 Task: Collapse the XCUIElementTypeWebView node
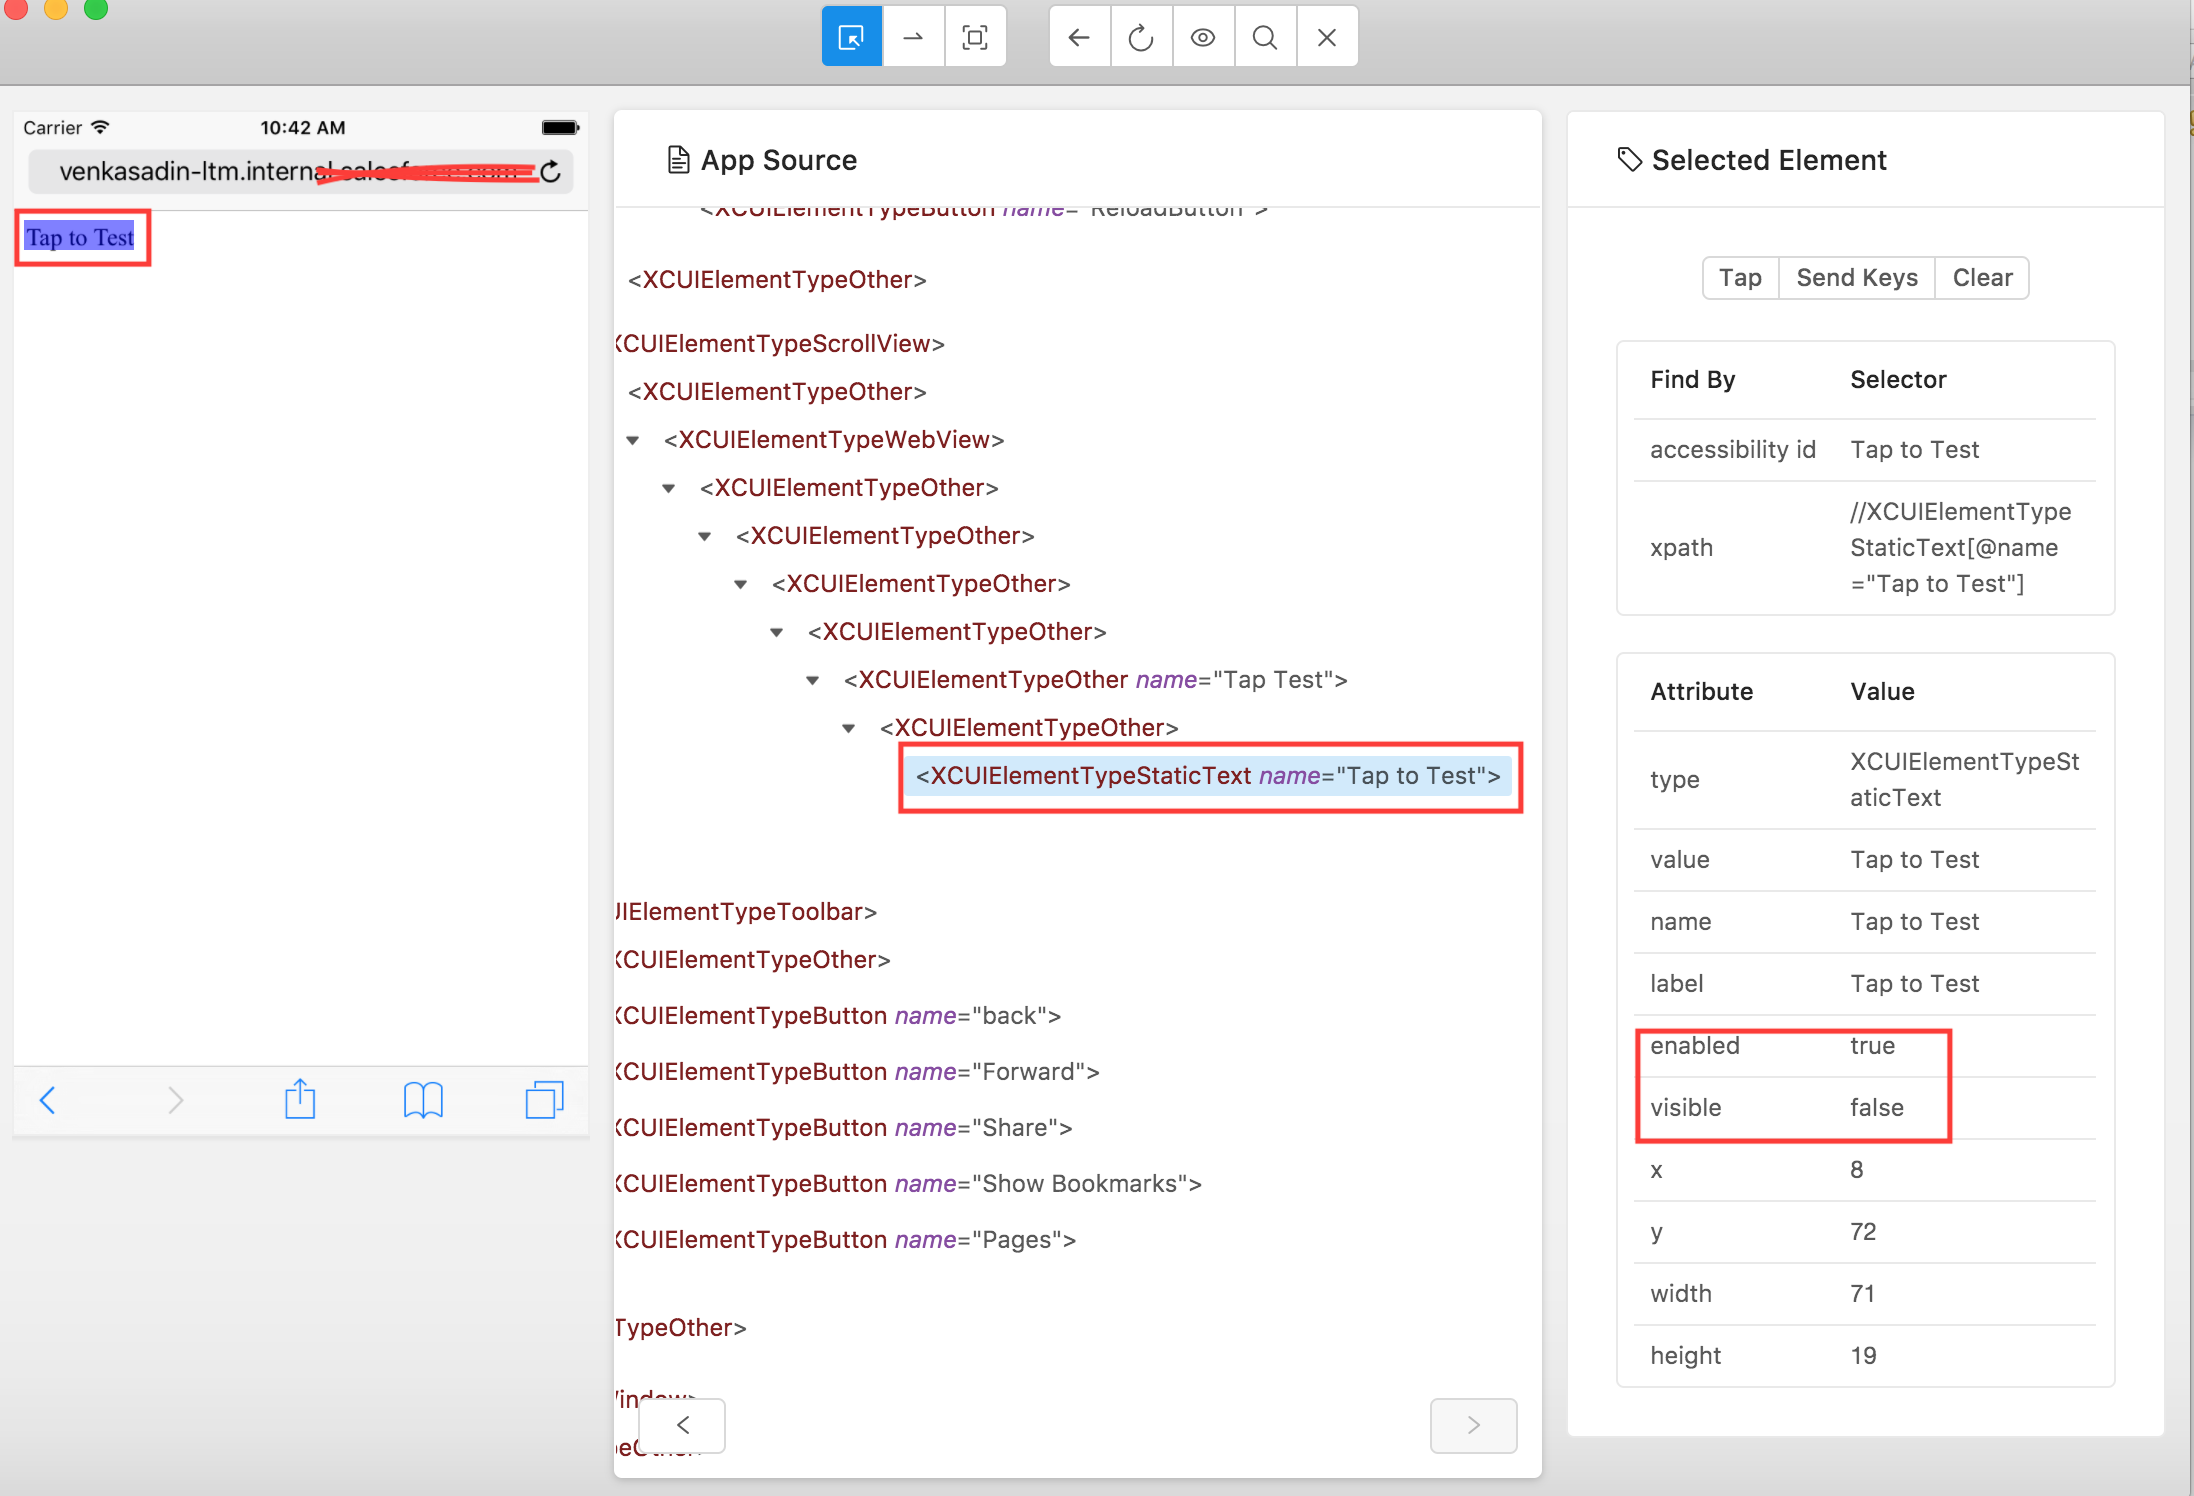point(633,440)
